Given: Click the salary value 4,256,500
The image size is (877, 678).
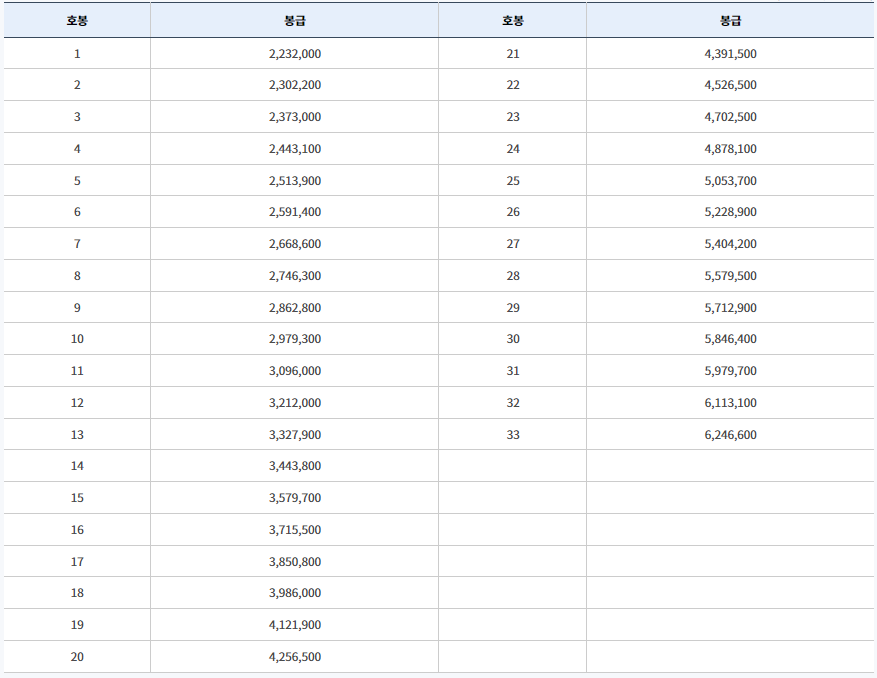Looking at the screenshot, I should coord(295,657).
